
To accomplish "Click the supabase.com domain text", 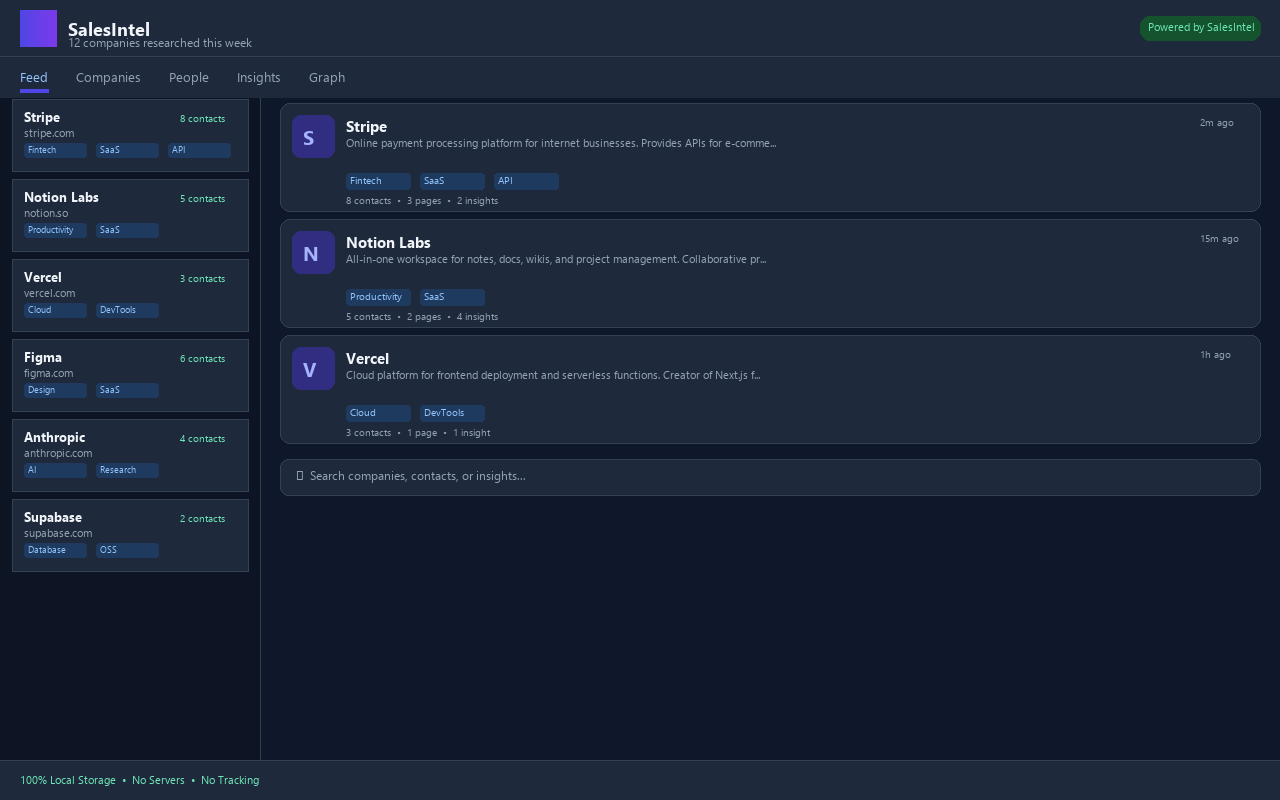I will 58,533.
